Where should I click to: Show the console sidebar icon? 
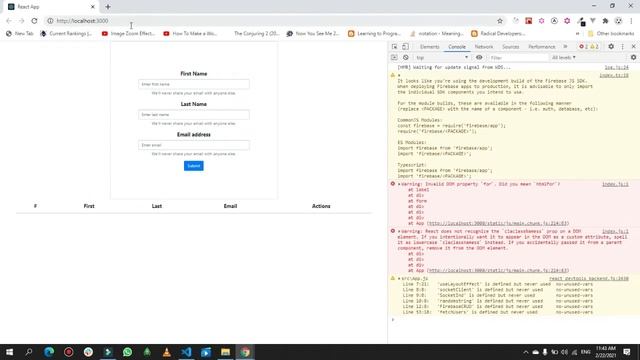pos(394,58)
